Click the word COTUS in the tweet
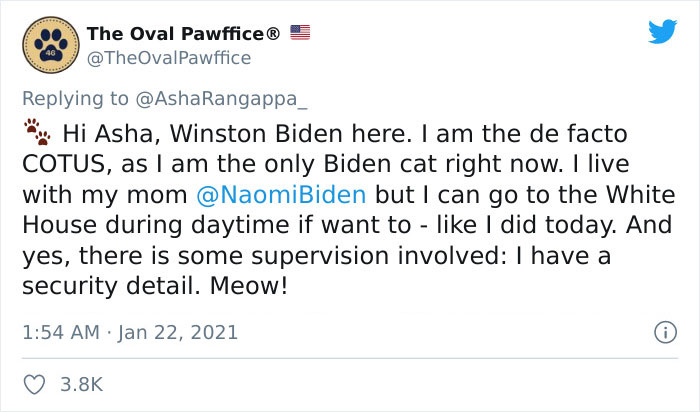The height and width of the screenshot is (412, 700). pyautogui.click(x=68, y=164)
